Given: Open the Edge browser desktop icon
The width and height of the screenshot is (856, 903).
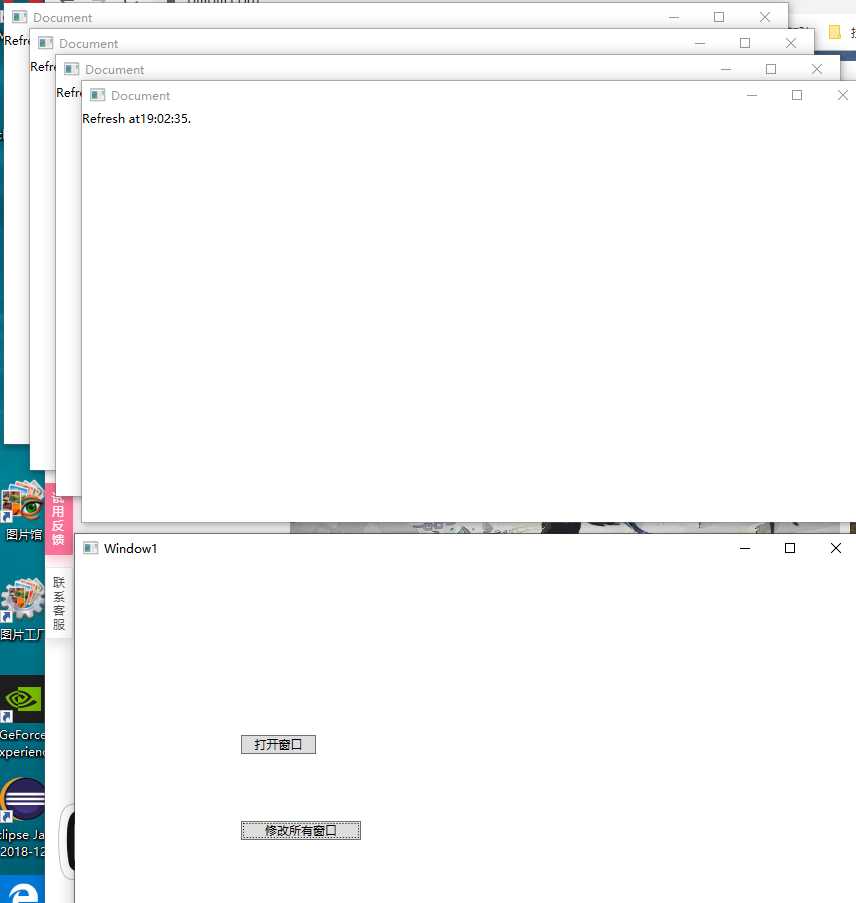Looking at the screenshot, I should (x=22, y=890).
